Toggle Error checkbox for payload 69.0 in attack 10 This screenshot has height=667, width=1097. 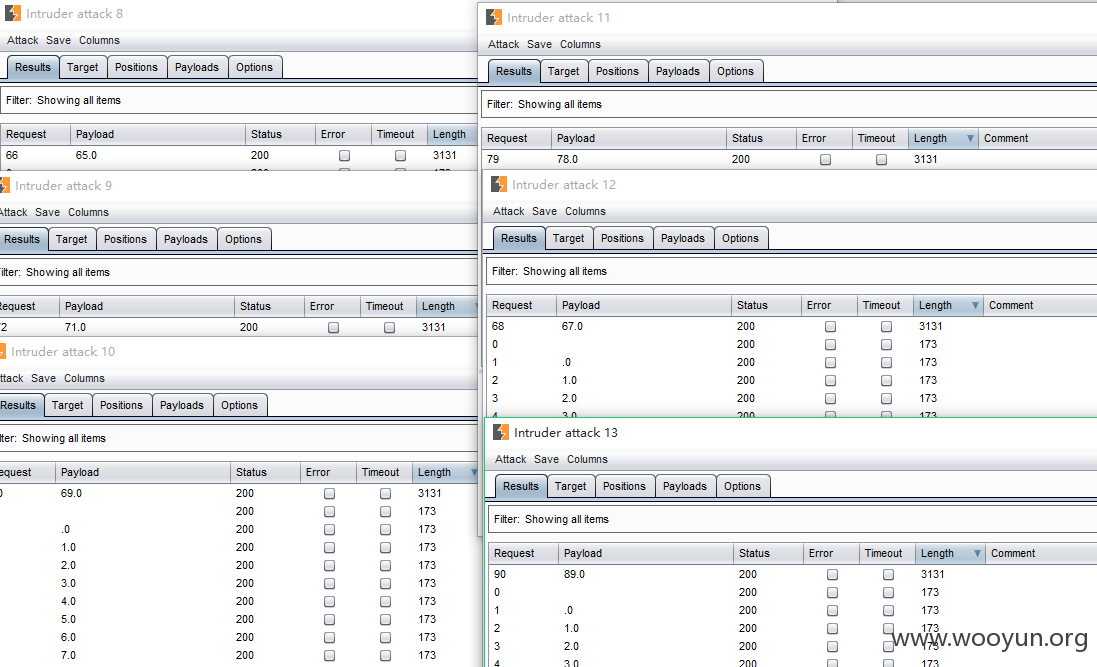[330, 493]
